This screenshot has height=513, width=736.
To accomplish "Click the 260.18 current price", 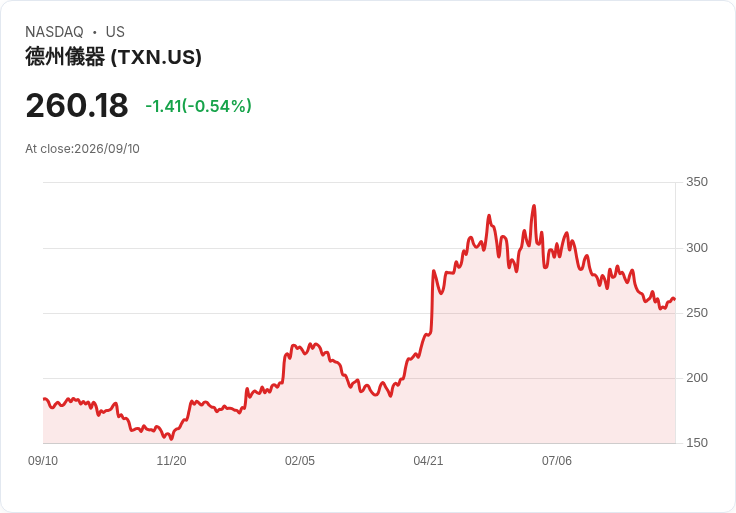I will pos(77,105).
